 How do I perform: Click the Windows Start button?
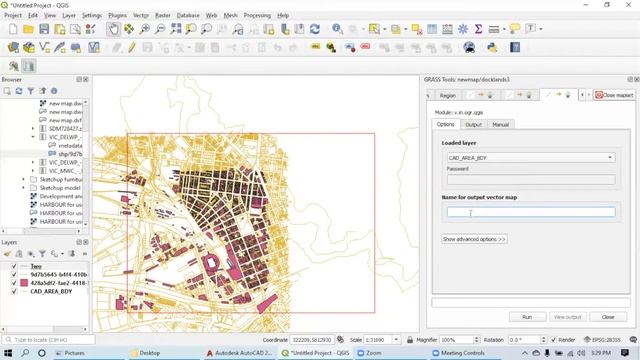pos(8,353)
